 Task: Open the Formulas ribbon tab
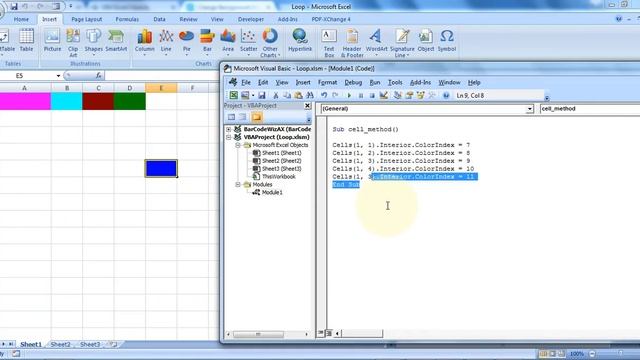127,19
